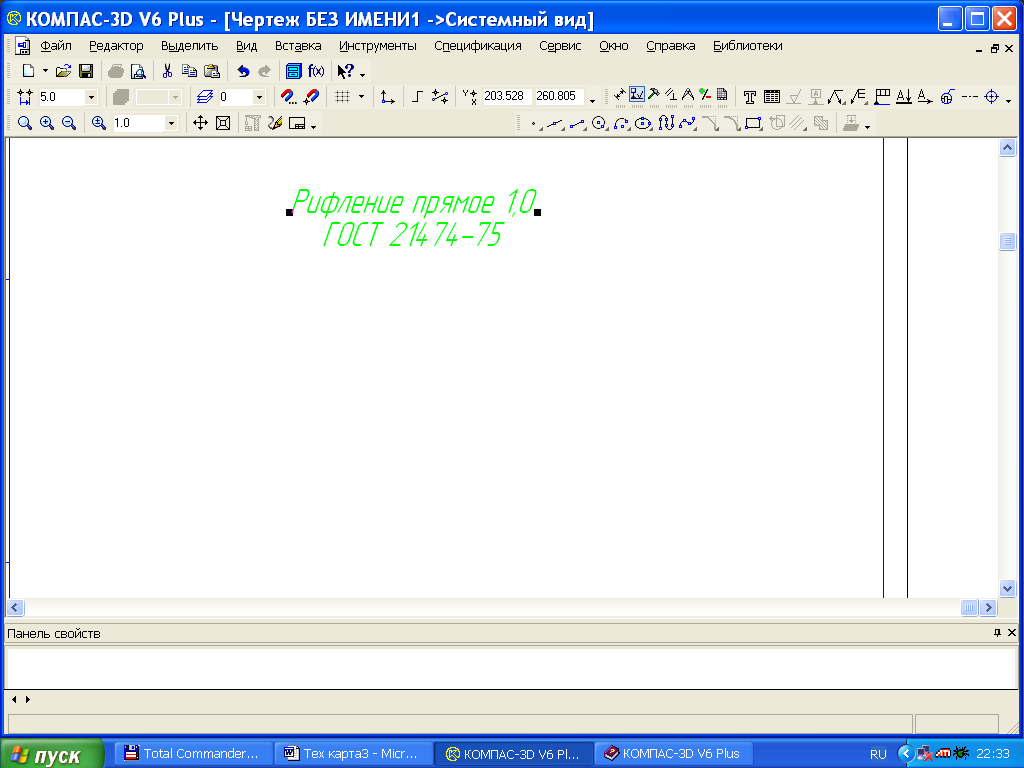This screenshot has height=768, width=1024.
Task: Select the center mark tool
Action: tap(992, 97)
